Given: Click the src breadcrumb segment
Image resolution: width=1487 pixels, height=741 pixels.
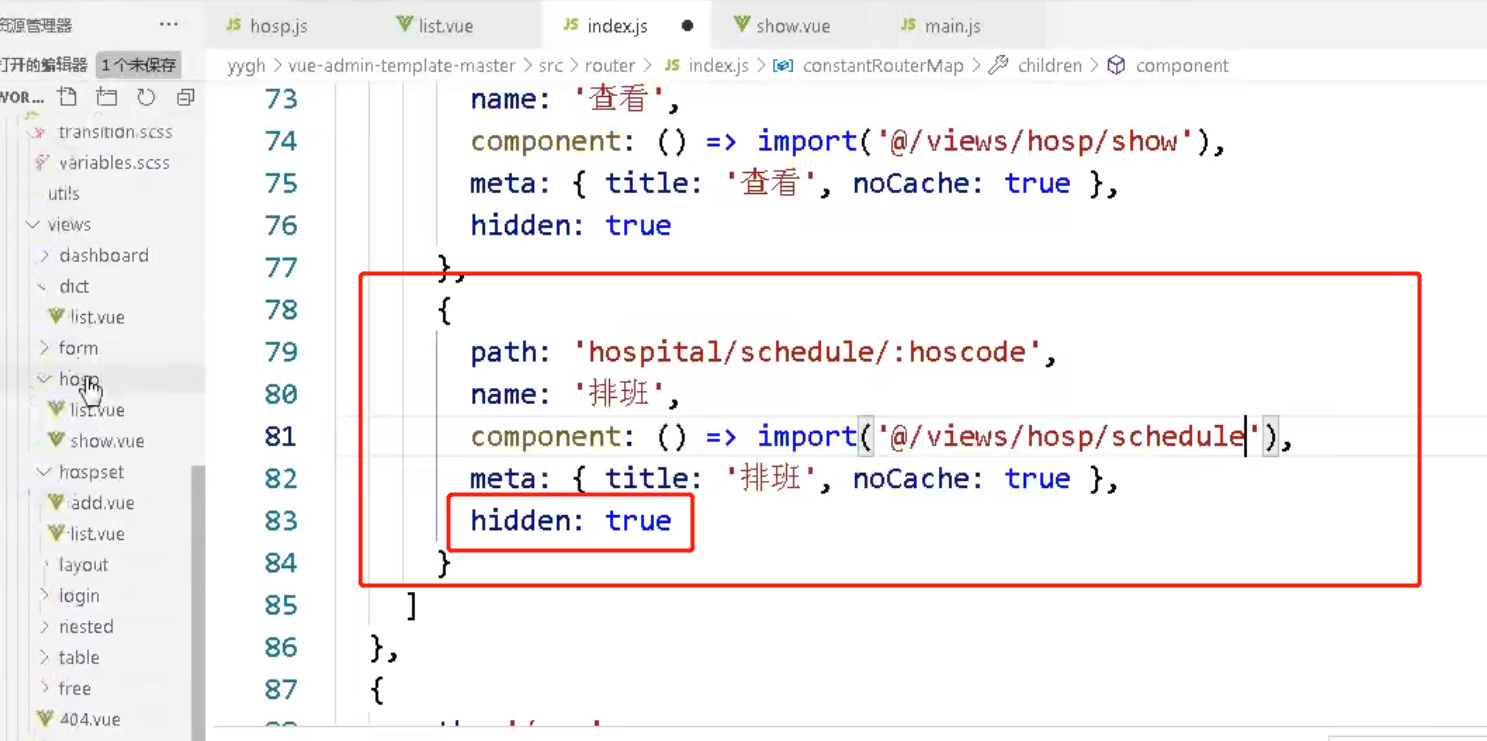Looking at the screenshot, I should 551,66.
